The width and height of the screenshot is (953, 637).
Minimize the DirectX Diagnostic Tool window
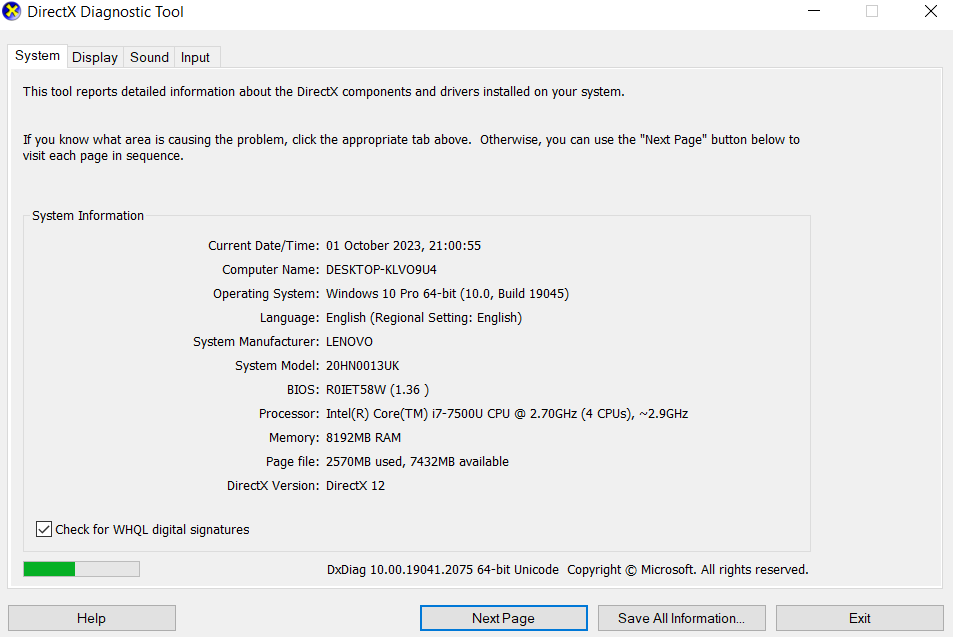814,12
